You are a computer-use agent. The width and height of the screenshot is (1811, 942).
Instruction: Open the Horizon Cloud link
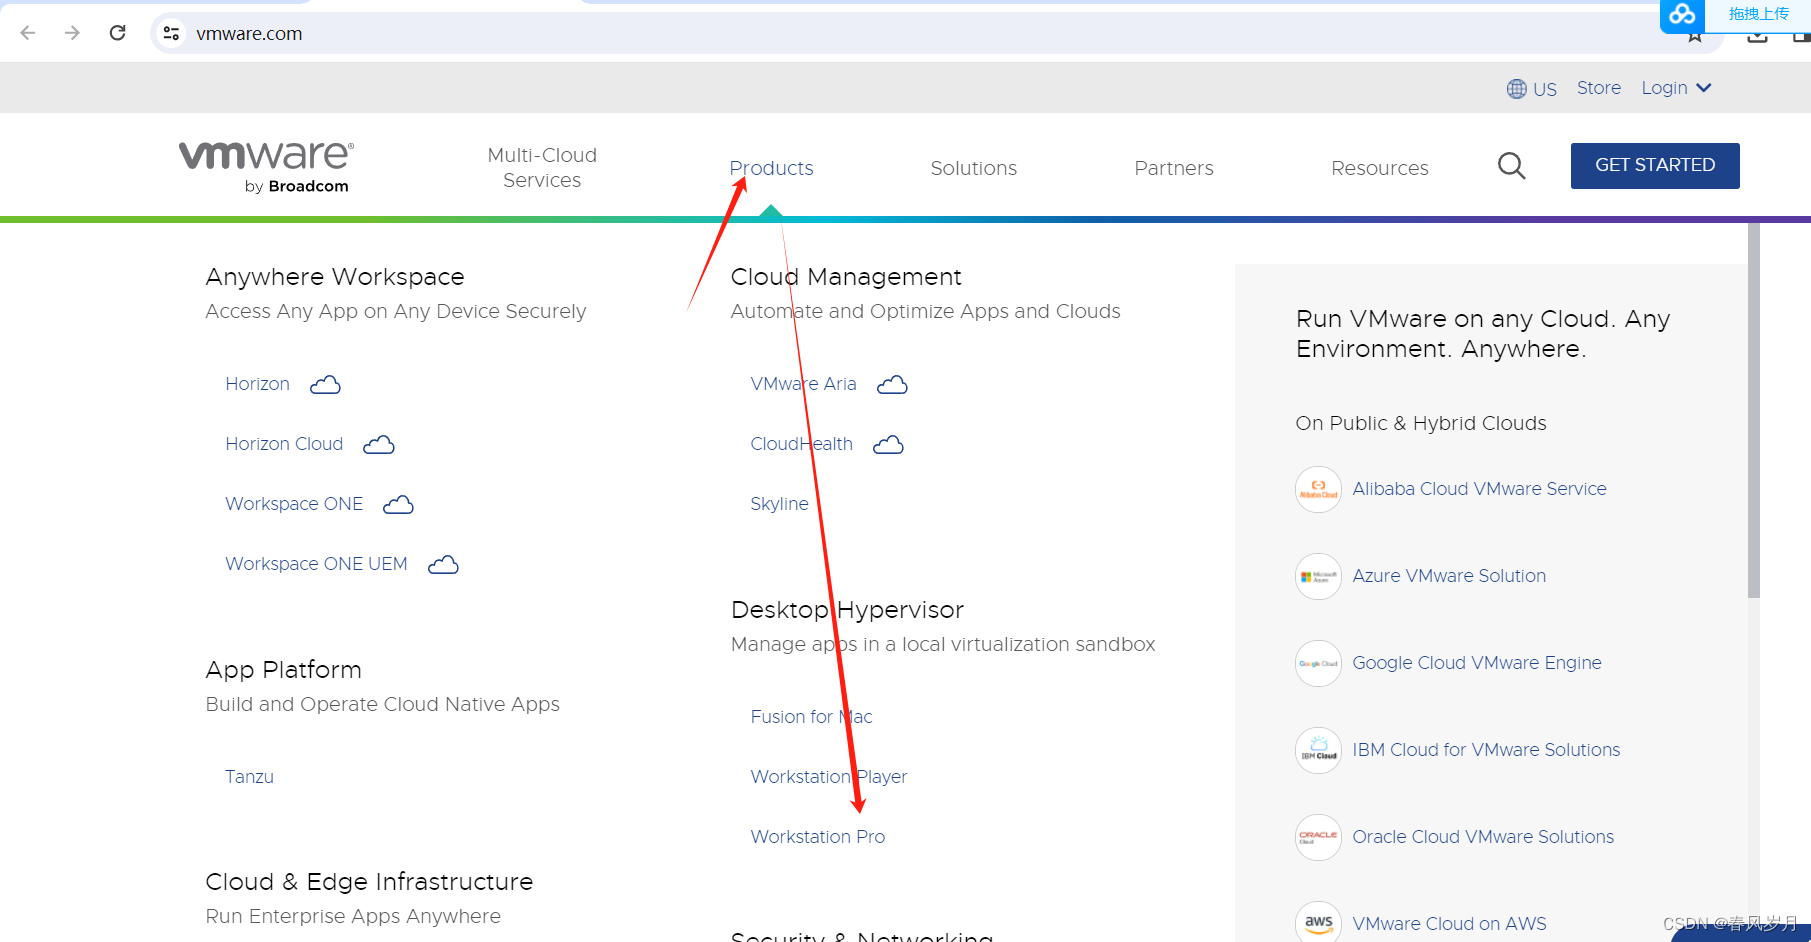[x=284, y=444]
